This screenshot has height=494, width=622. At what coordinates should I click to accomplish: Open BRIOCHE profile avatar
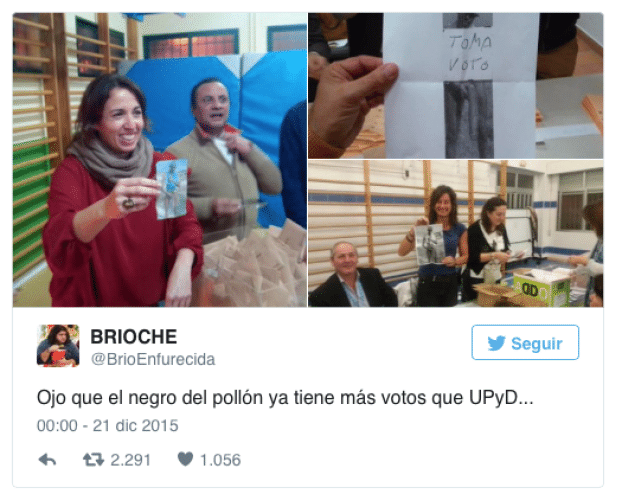pos(58,345)
